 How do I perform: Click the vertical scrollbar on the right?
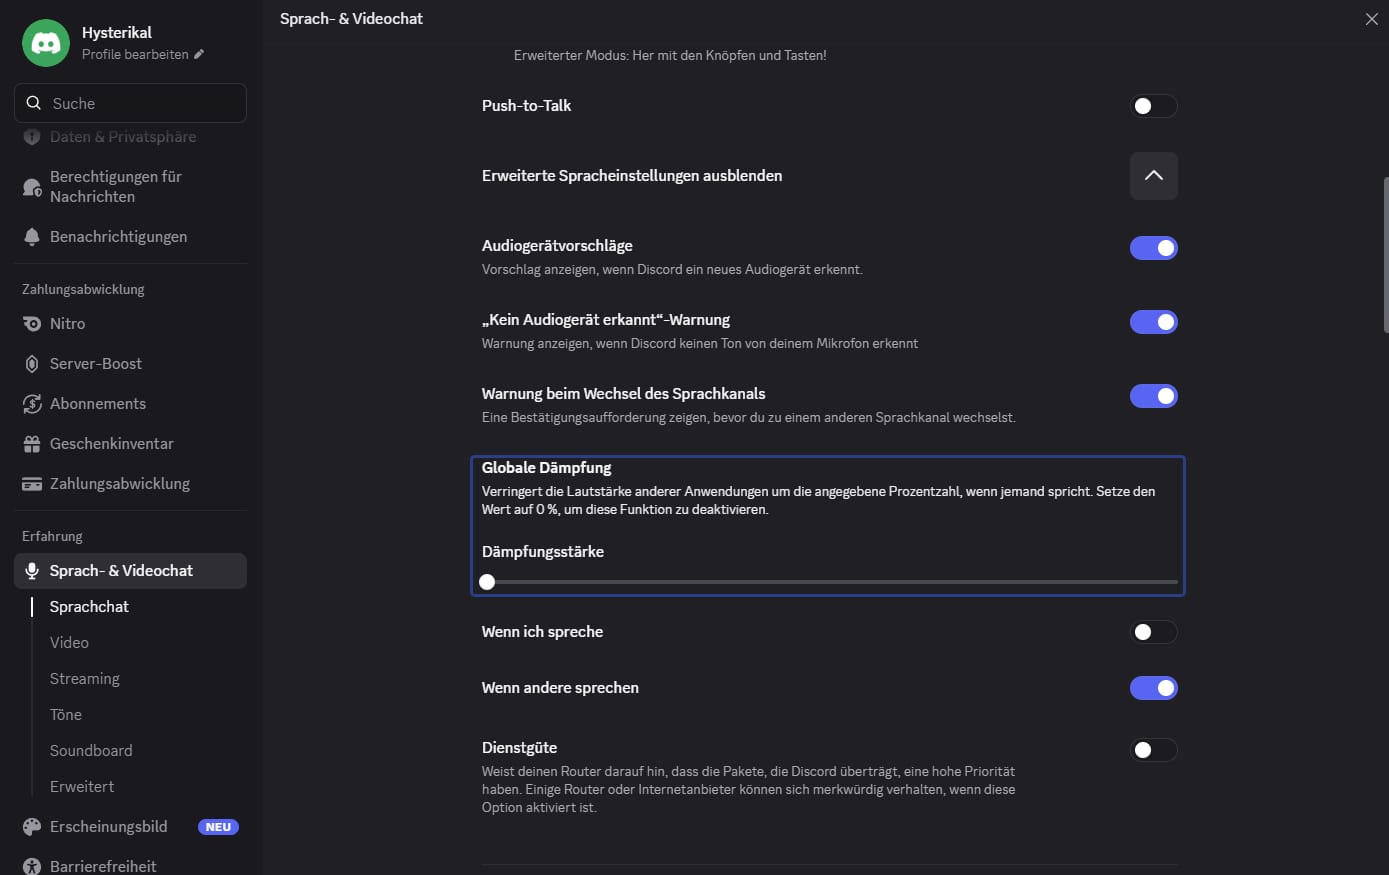[x=1385, y=255]
